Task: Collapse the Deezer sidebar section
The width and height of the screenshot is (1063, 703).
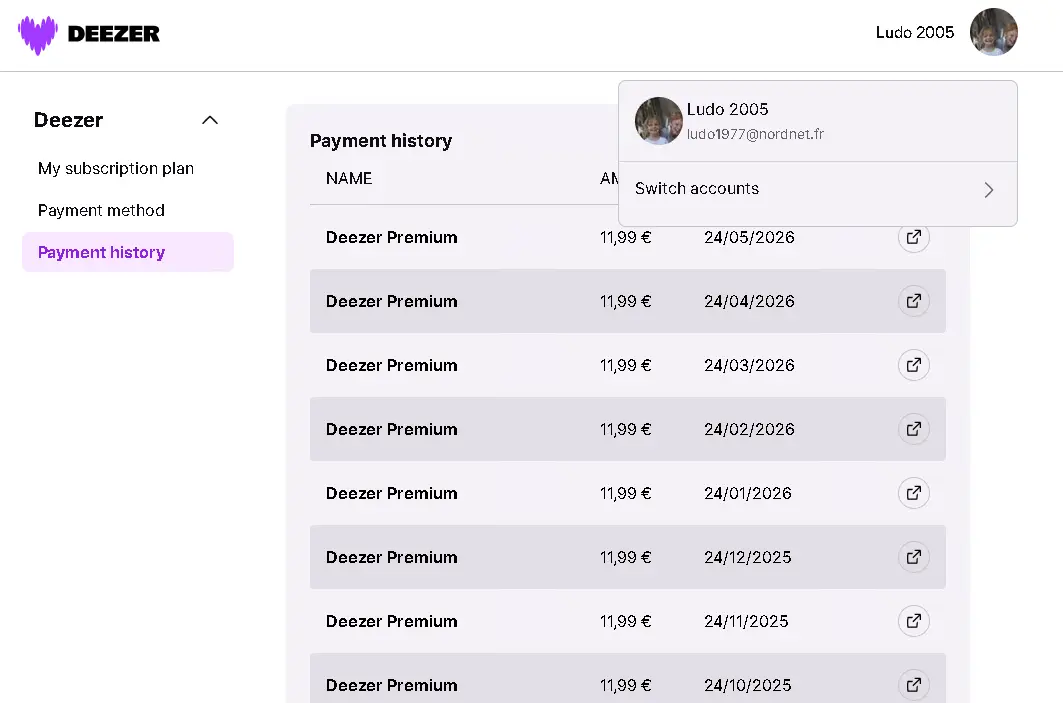Action: click(x=210, y=120)
